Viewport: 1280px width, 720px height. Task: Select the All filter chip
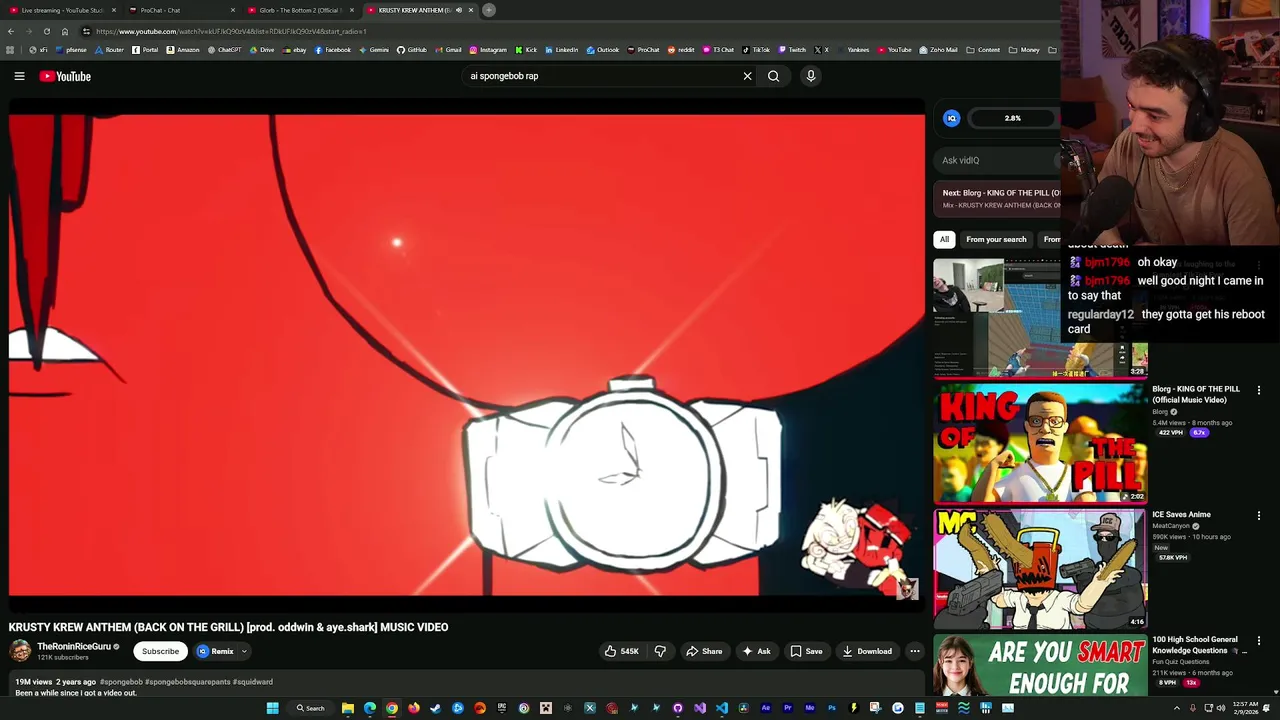pyautogui.click(x=944, y=239)
